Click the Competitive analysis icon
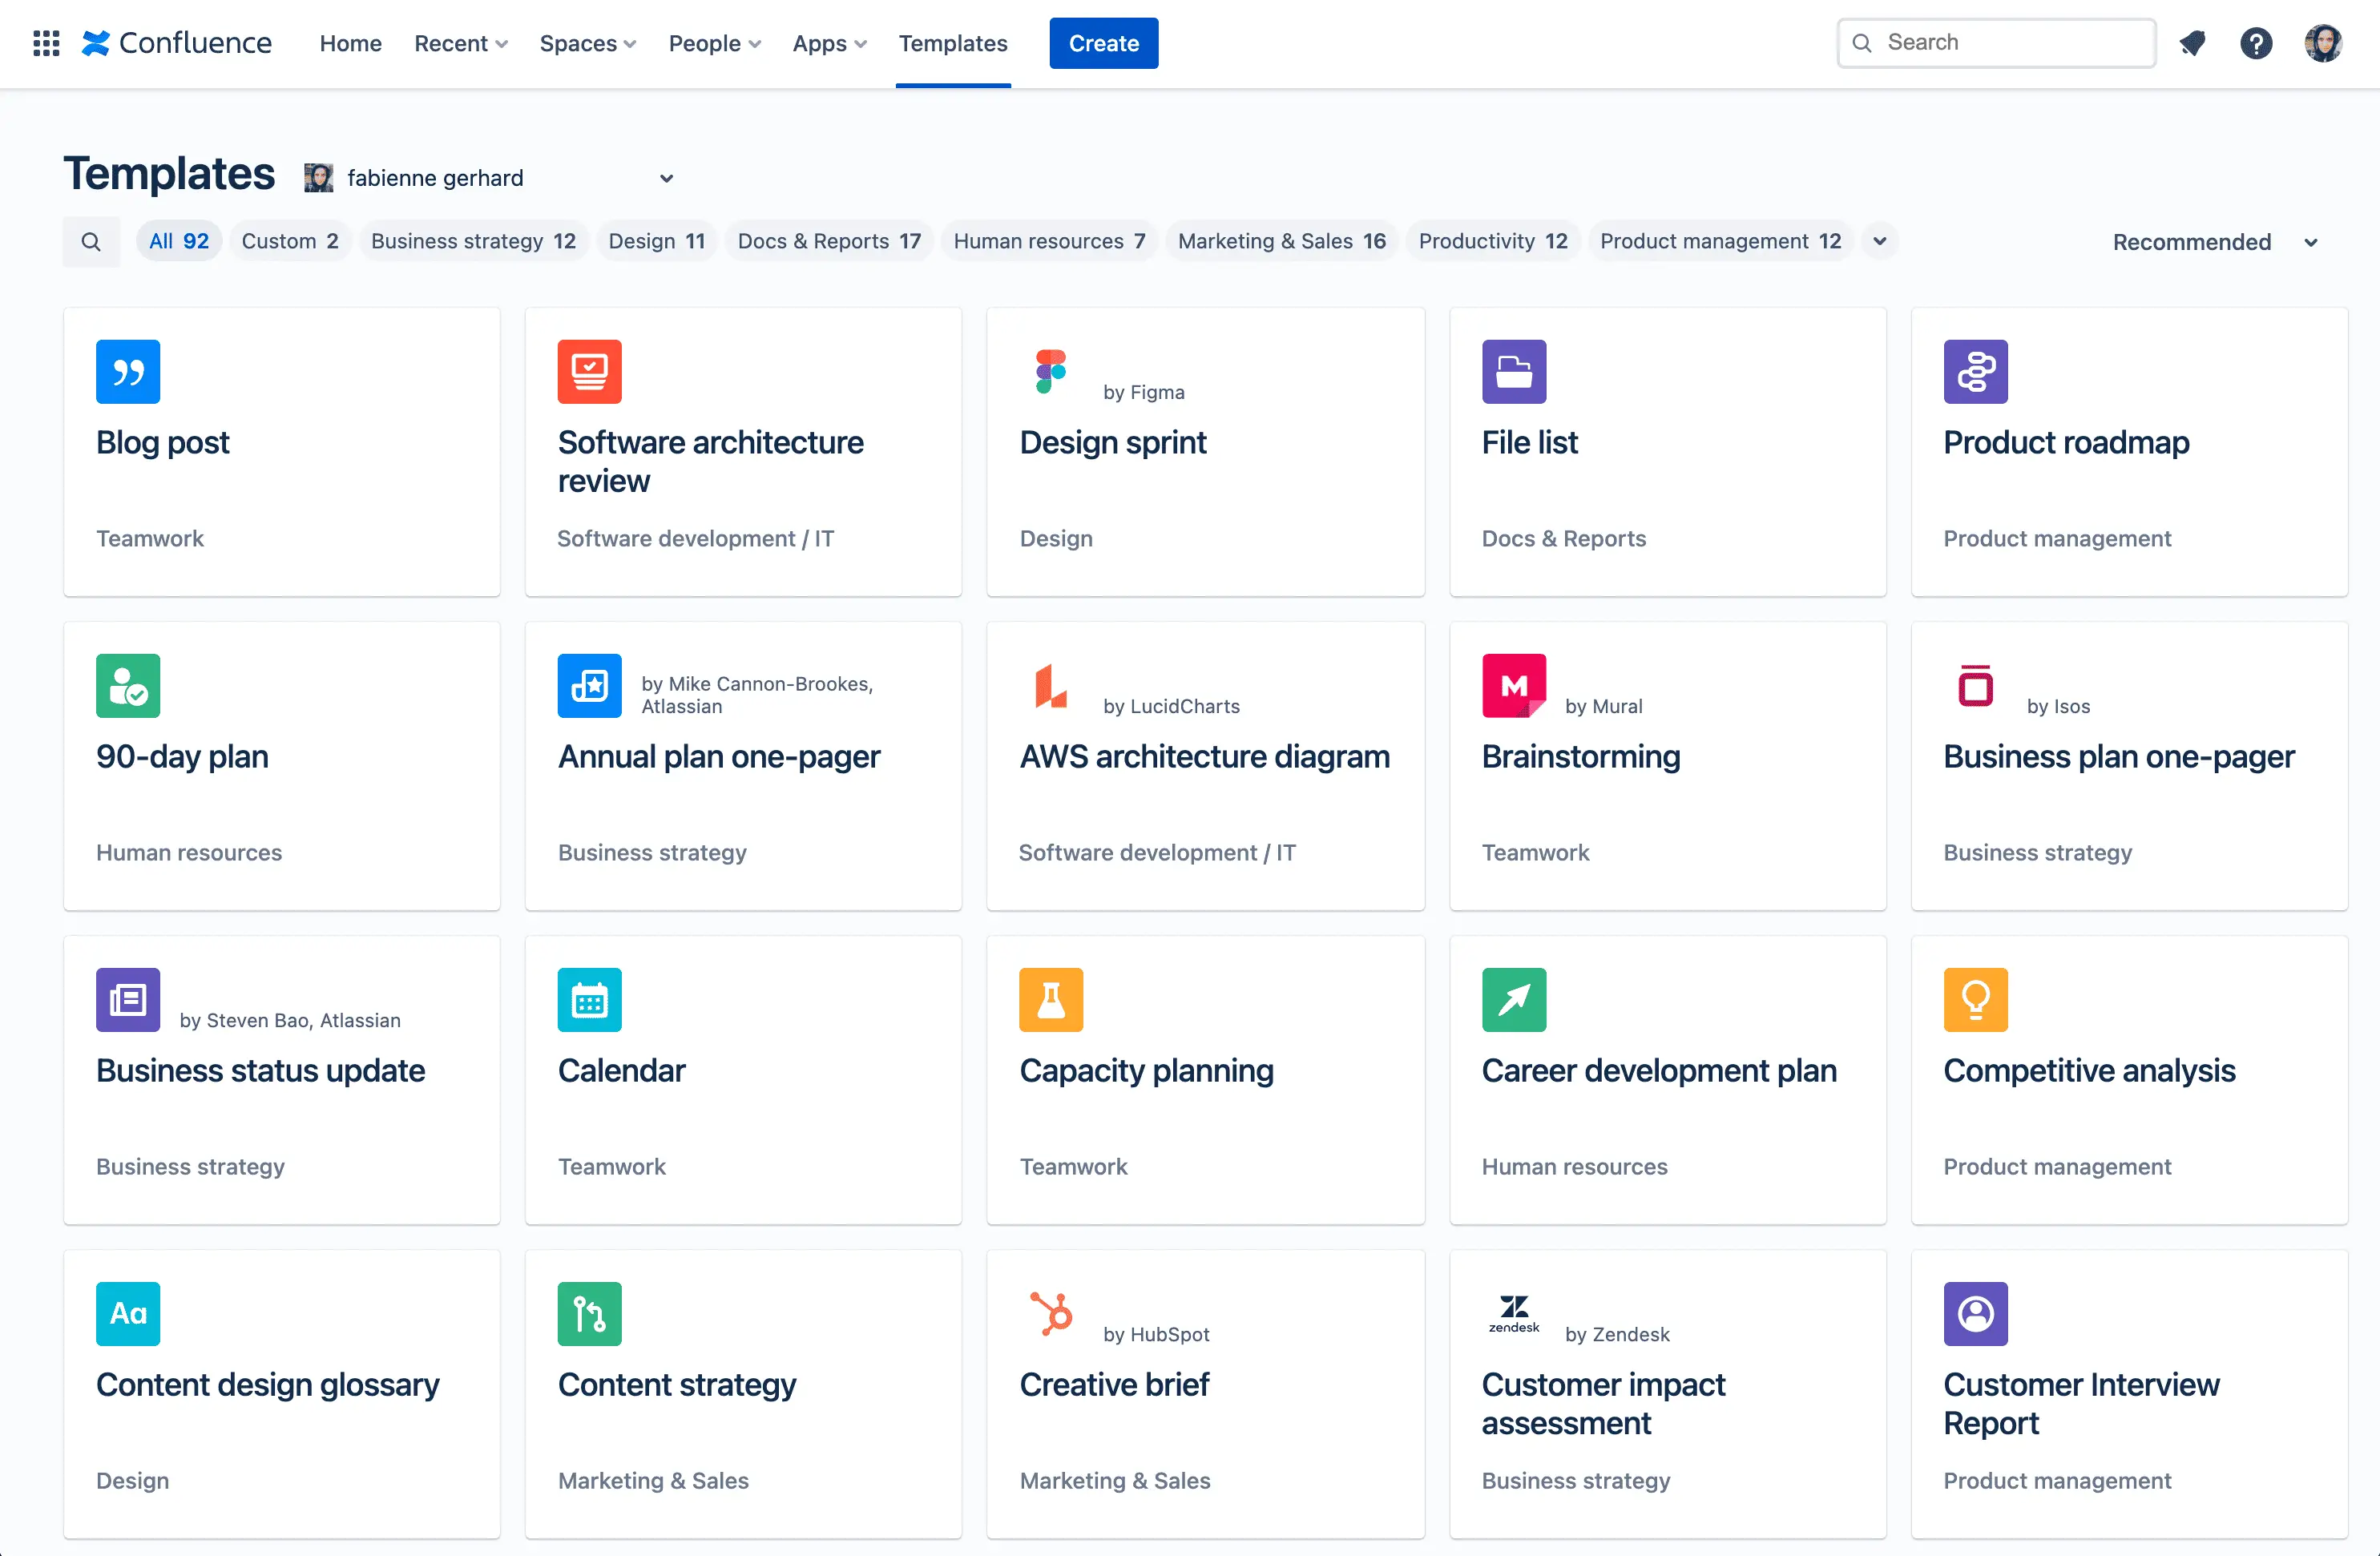 point(1975,998)
